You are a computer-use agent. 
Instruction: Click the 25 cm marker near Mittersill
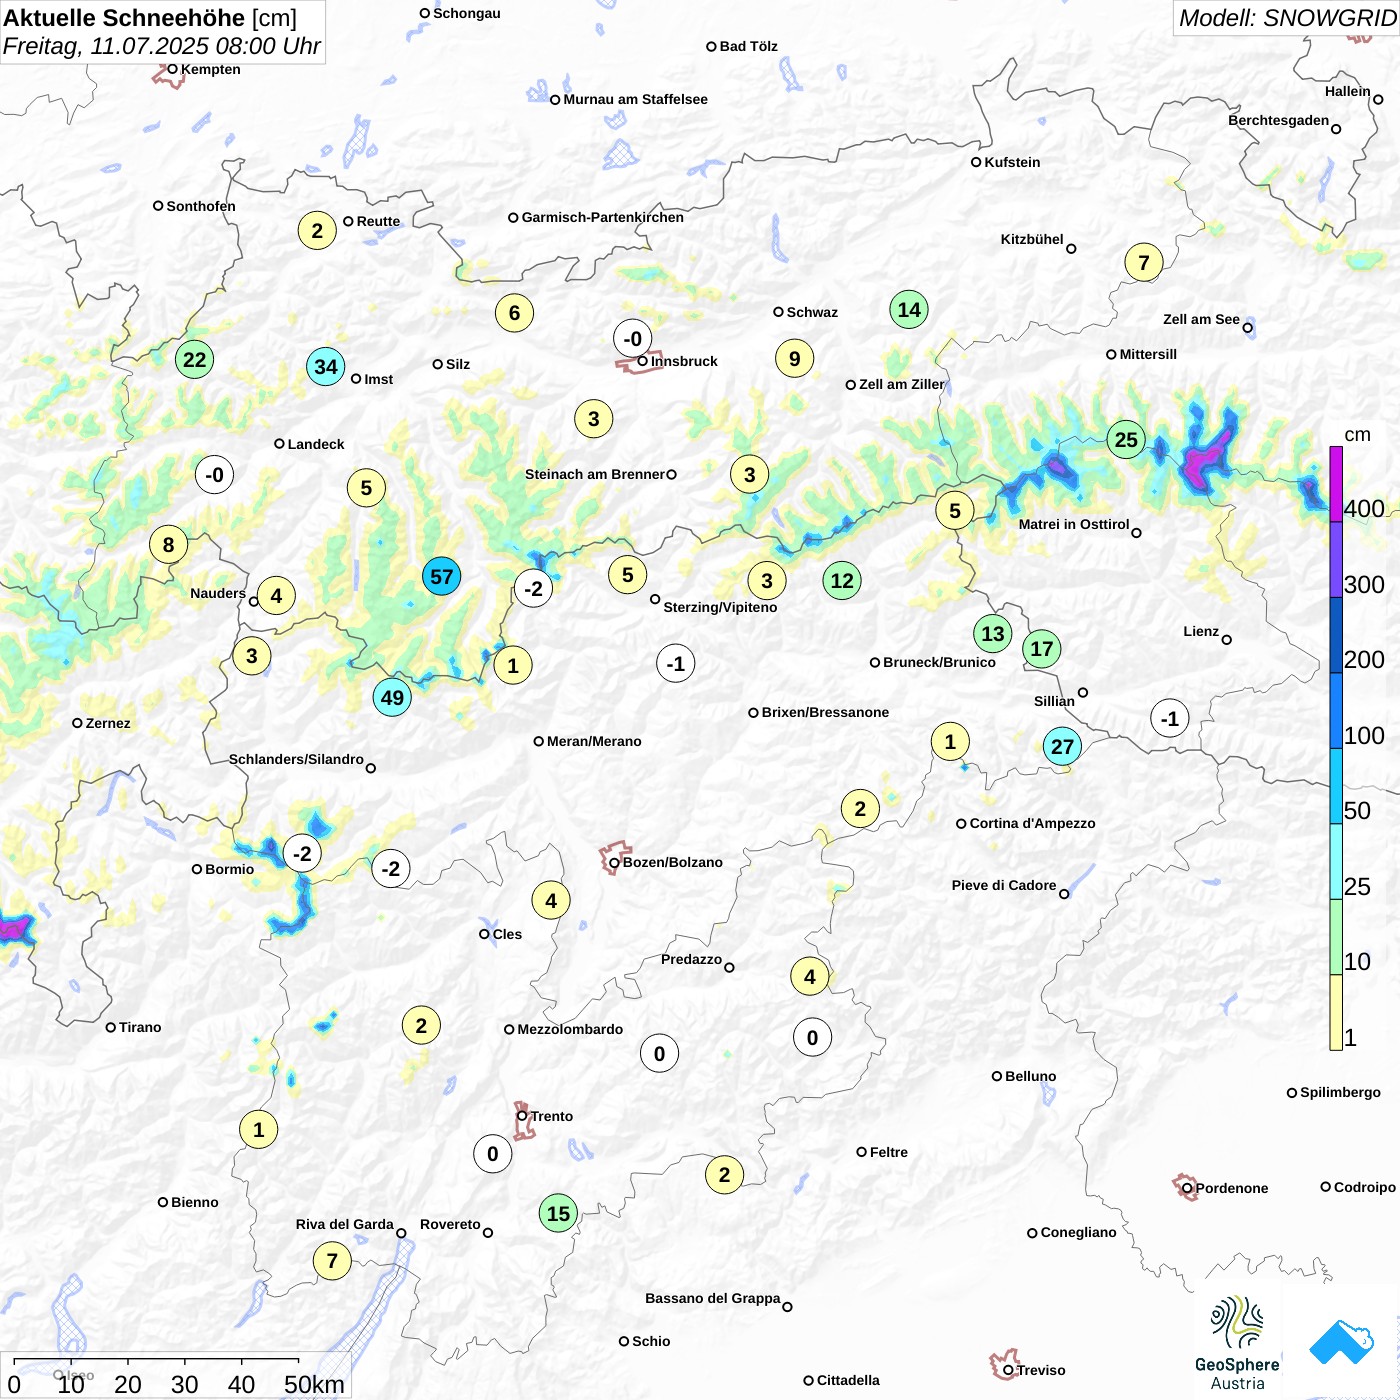(1126, 440)
